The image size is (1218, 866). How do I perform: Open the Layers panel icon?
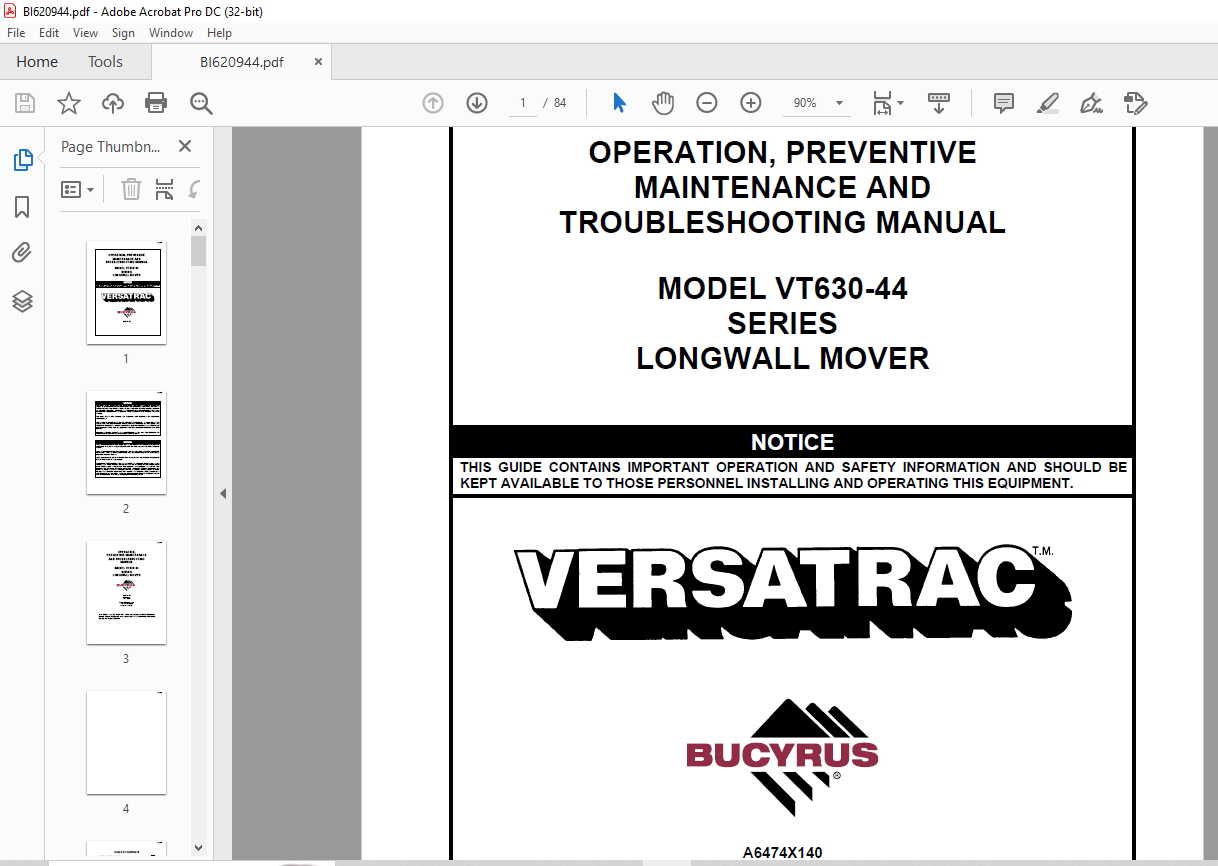[x=22, y=301]
